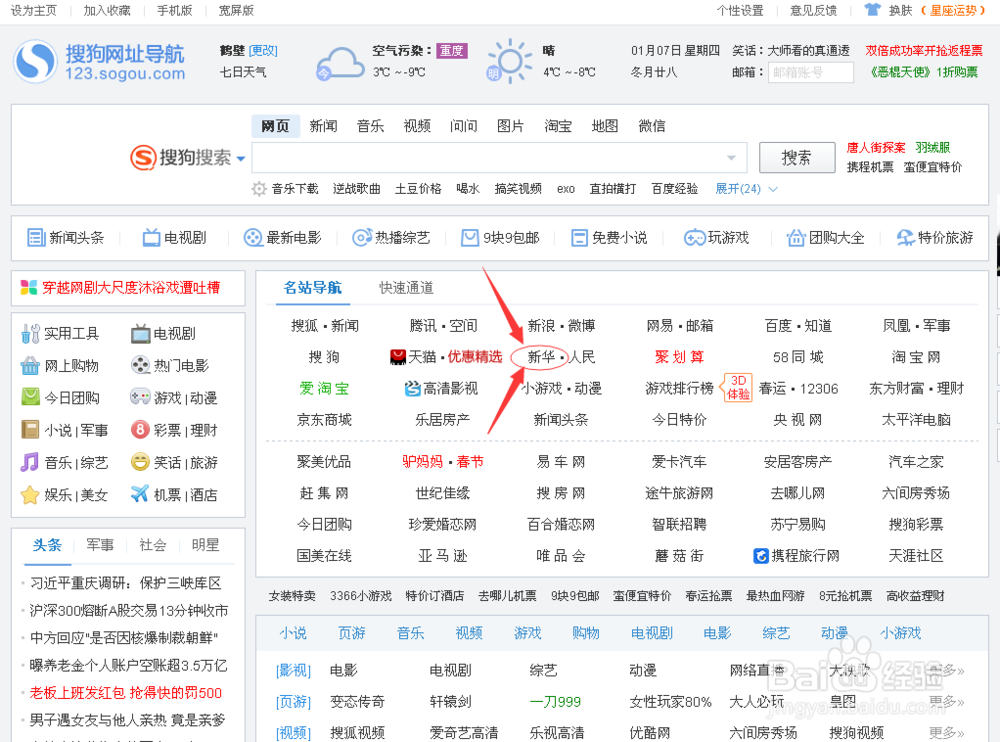Screen dimensions: 1000x742
Task: Click the 网上购物 basket icon
Action: tap(30, 366)
